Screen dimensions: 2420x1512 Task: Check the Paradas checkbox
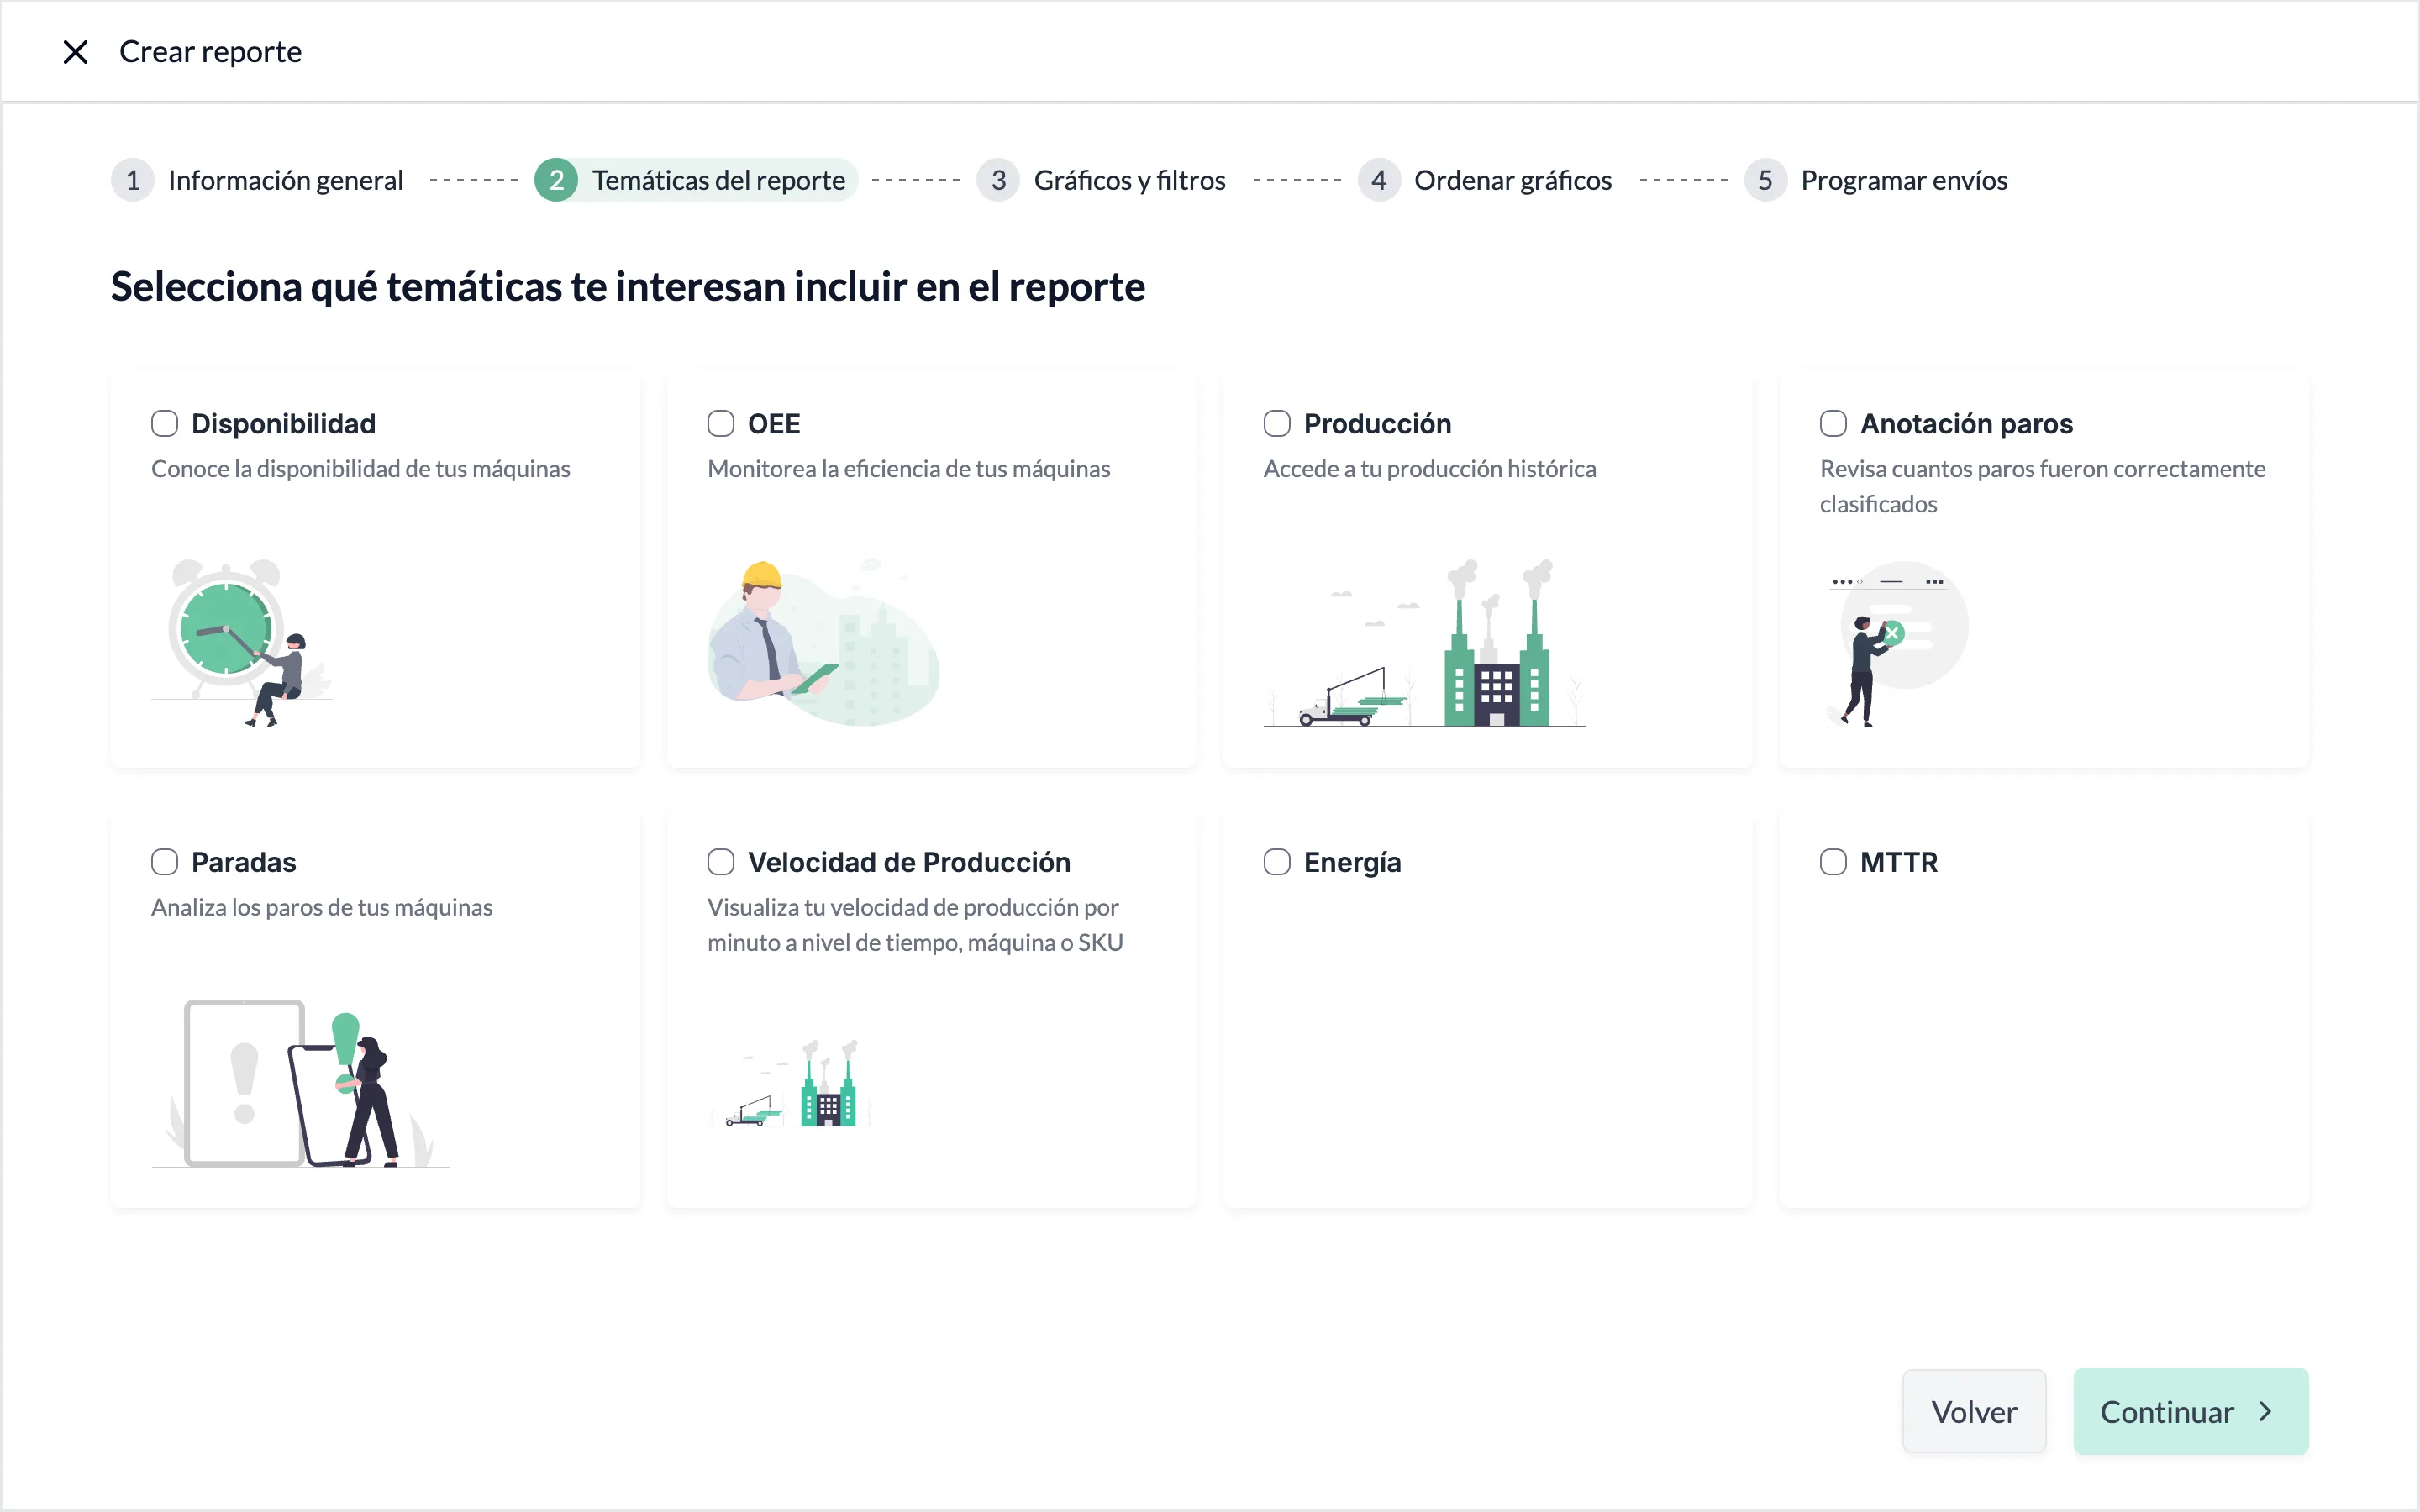click(164, 862)
